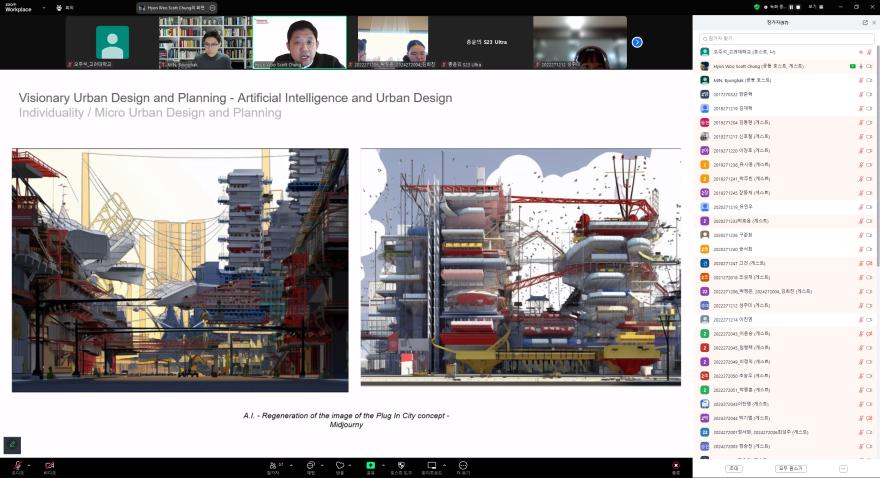Click Invite button at panel bottom

coord(734,468)
